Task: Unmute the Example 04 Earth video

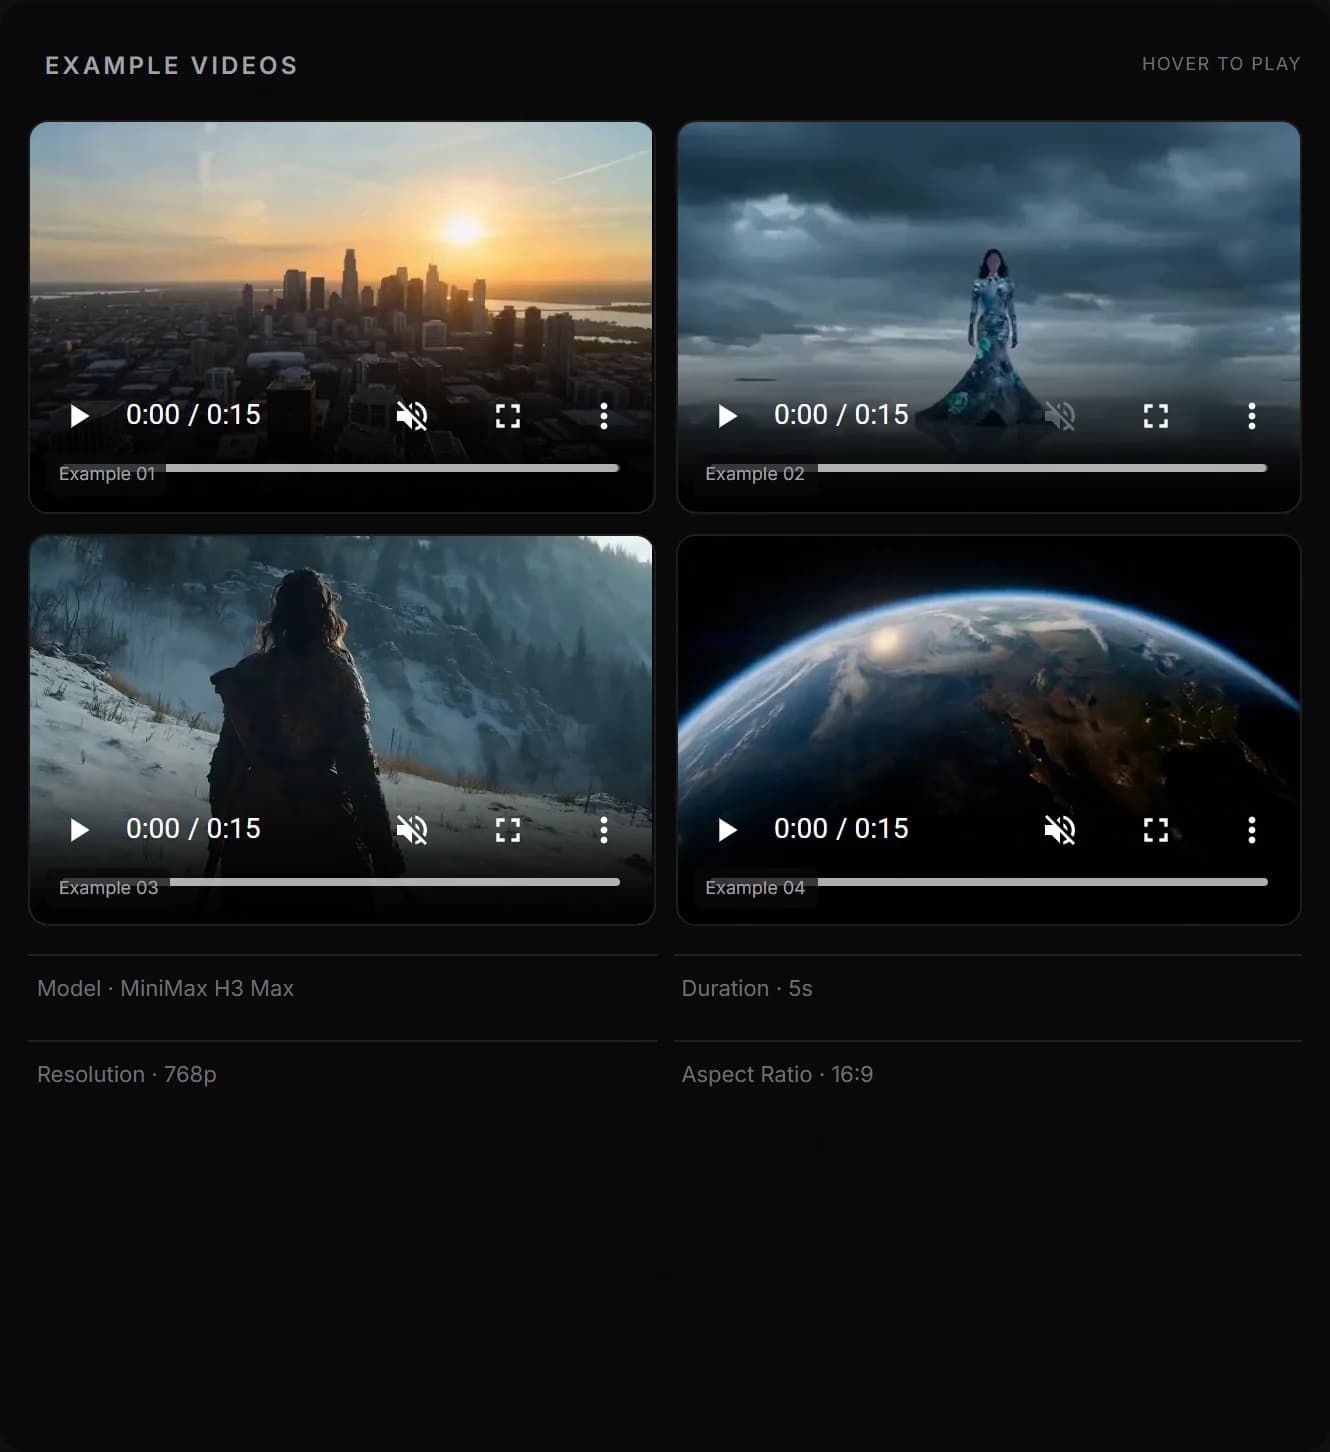Action: tap(1060, 830)
